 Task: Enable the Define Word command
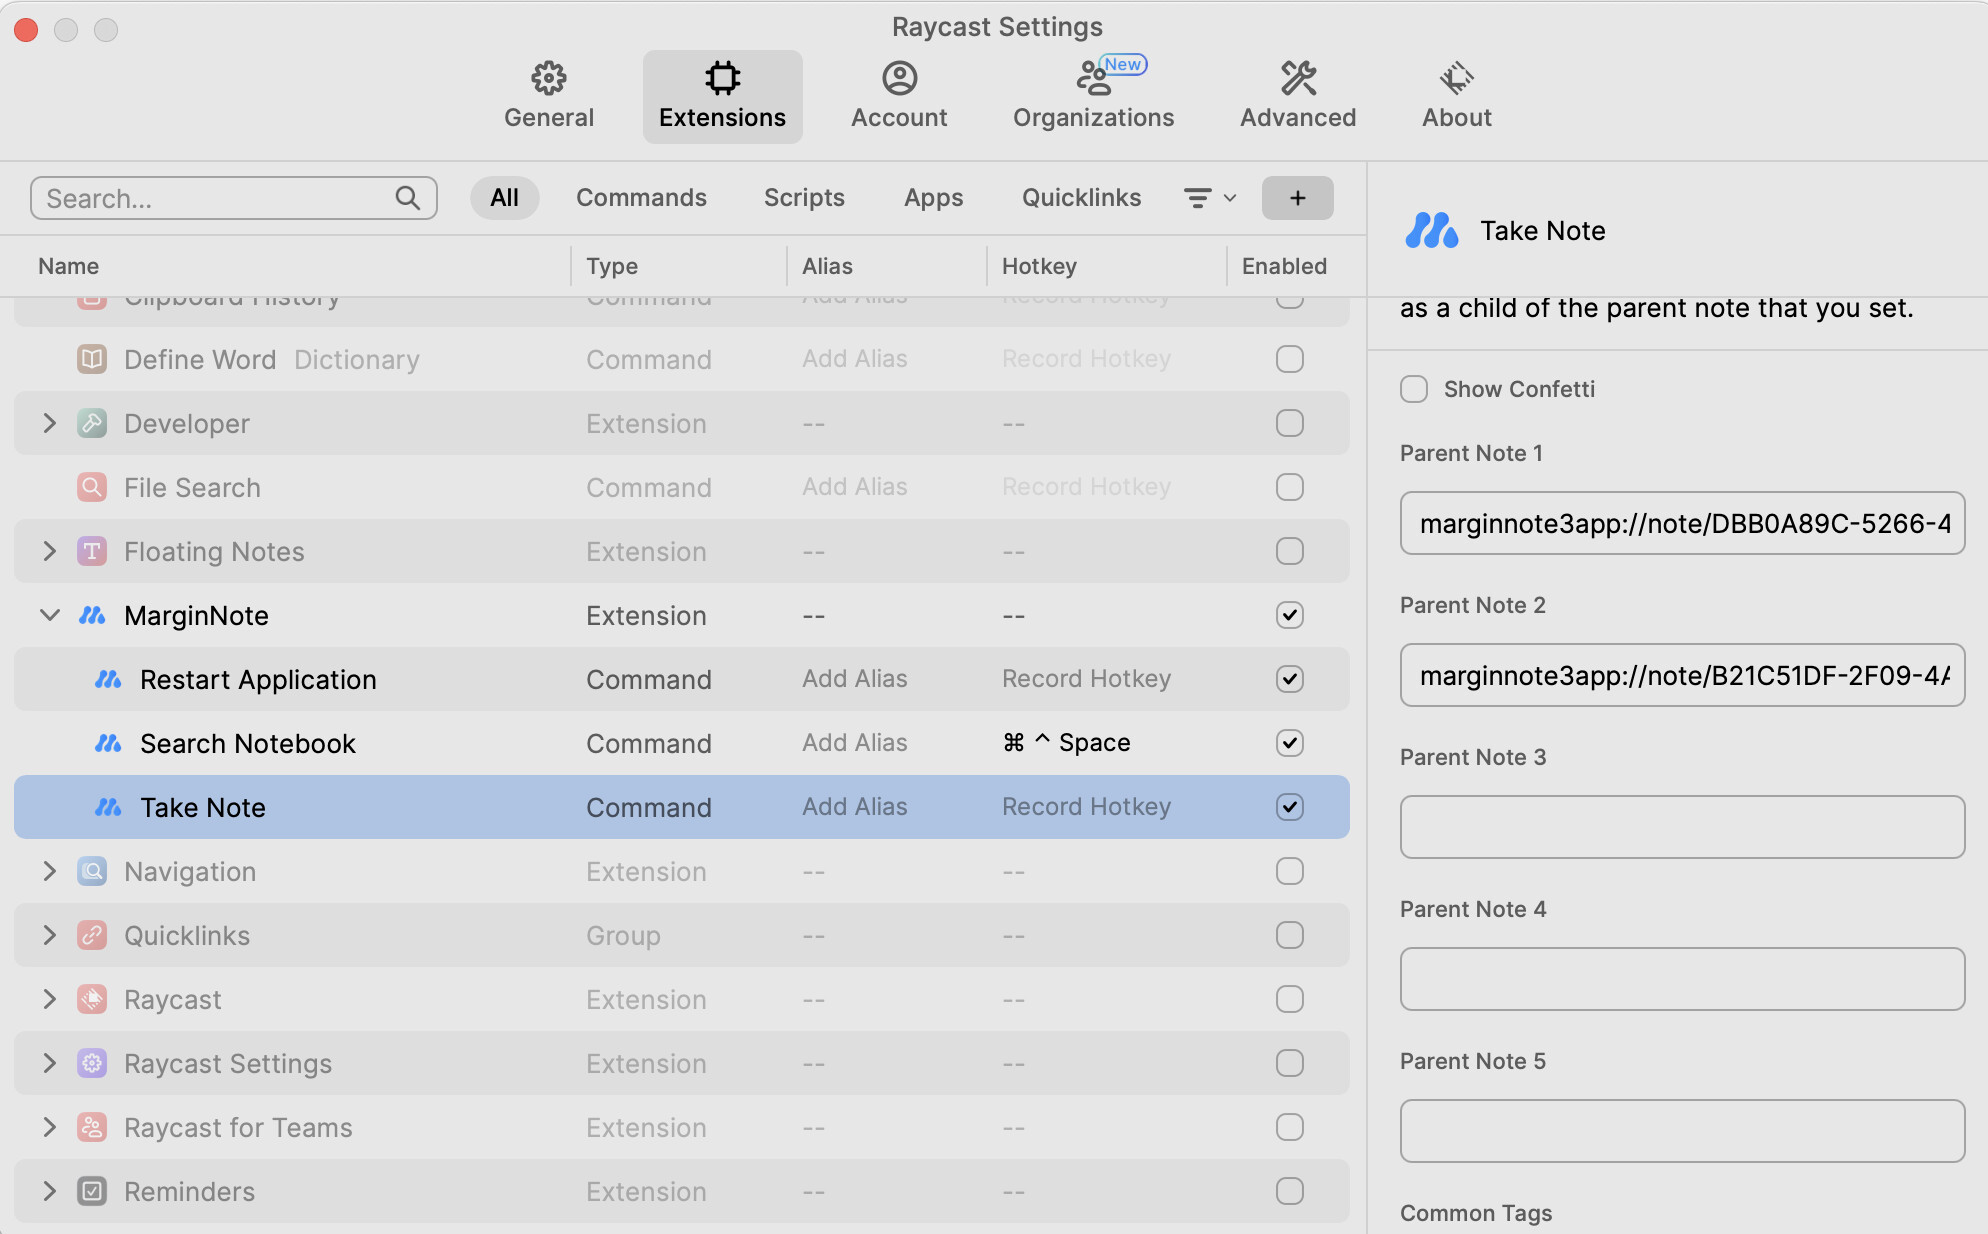[1289, 359]
